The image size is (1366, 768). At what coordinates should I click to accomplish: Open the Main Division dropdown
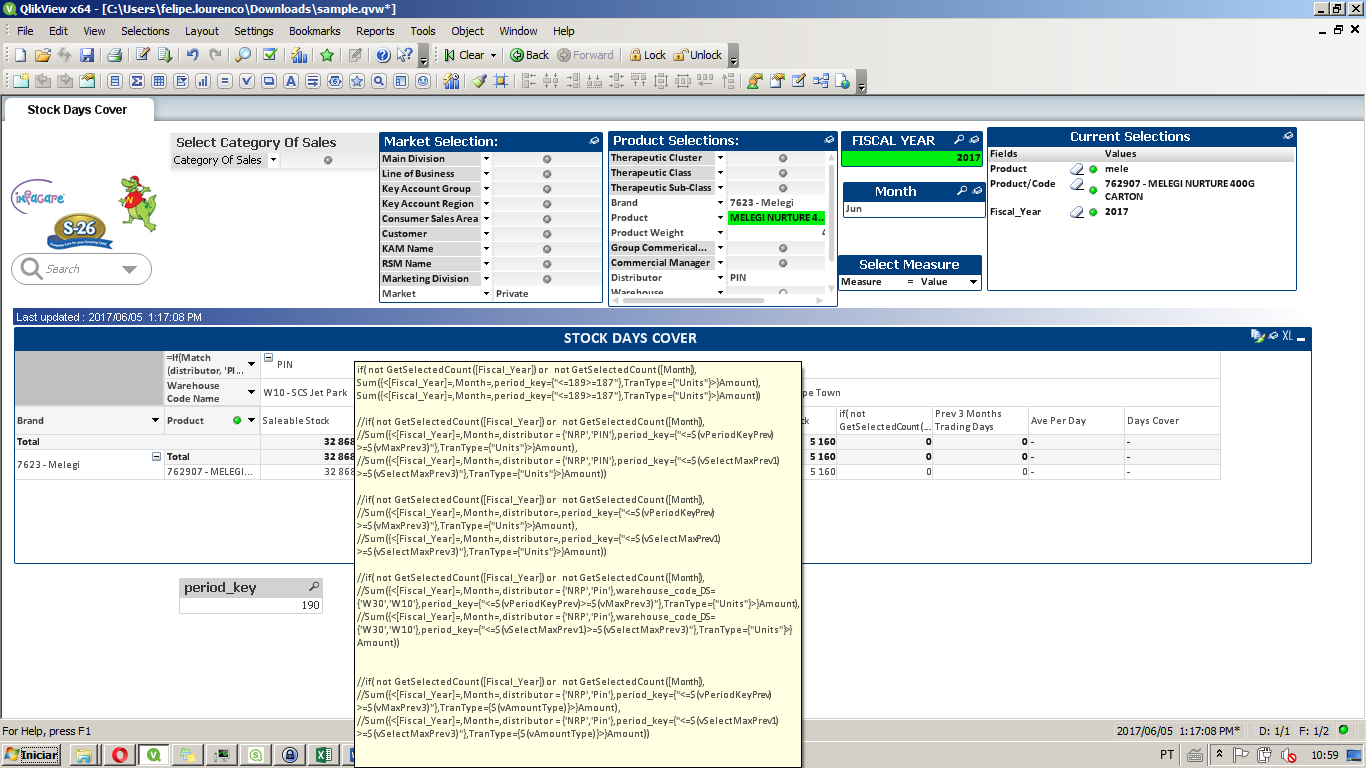[x=487, y=159]
